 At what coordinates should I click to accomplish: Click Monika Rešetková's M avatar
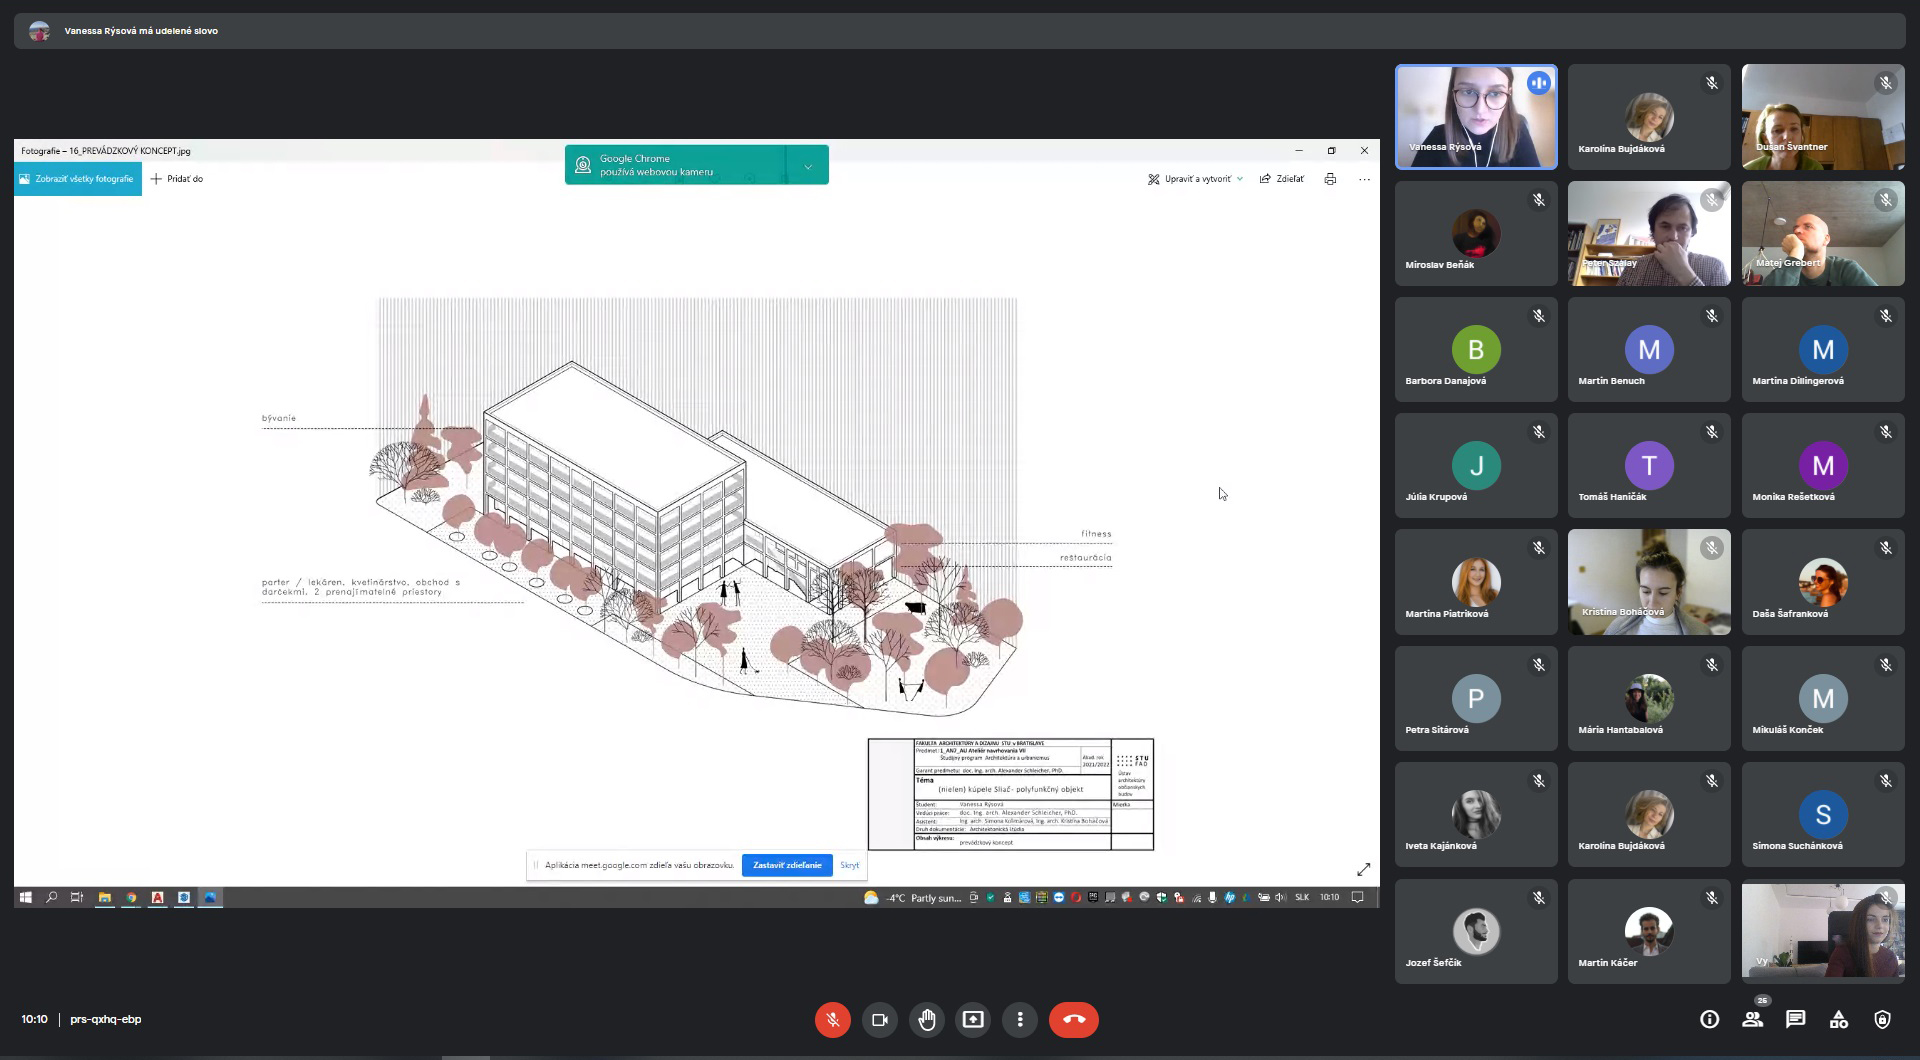[x=1823, y=465]
